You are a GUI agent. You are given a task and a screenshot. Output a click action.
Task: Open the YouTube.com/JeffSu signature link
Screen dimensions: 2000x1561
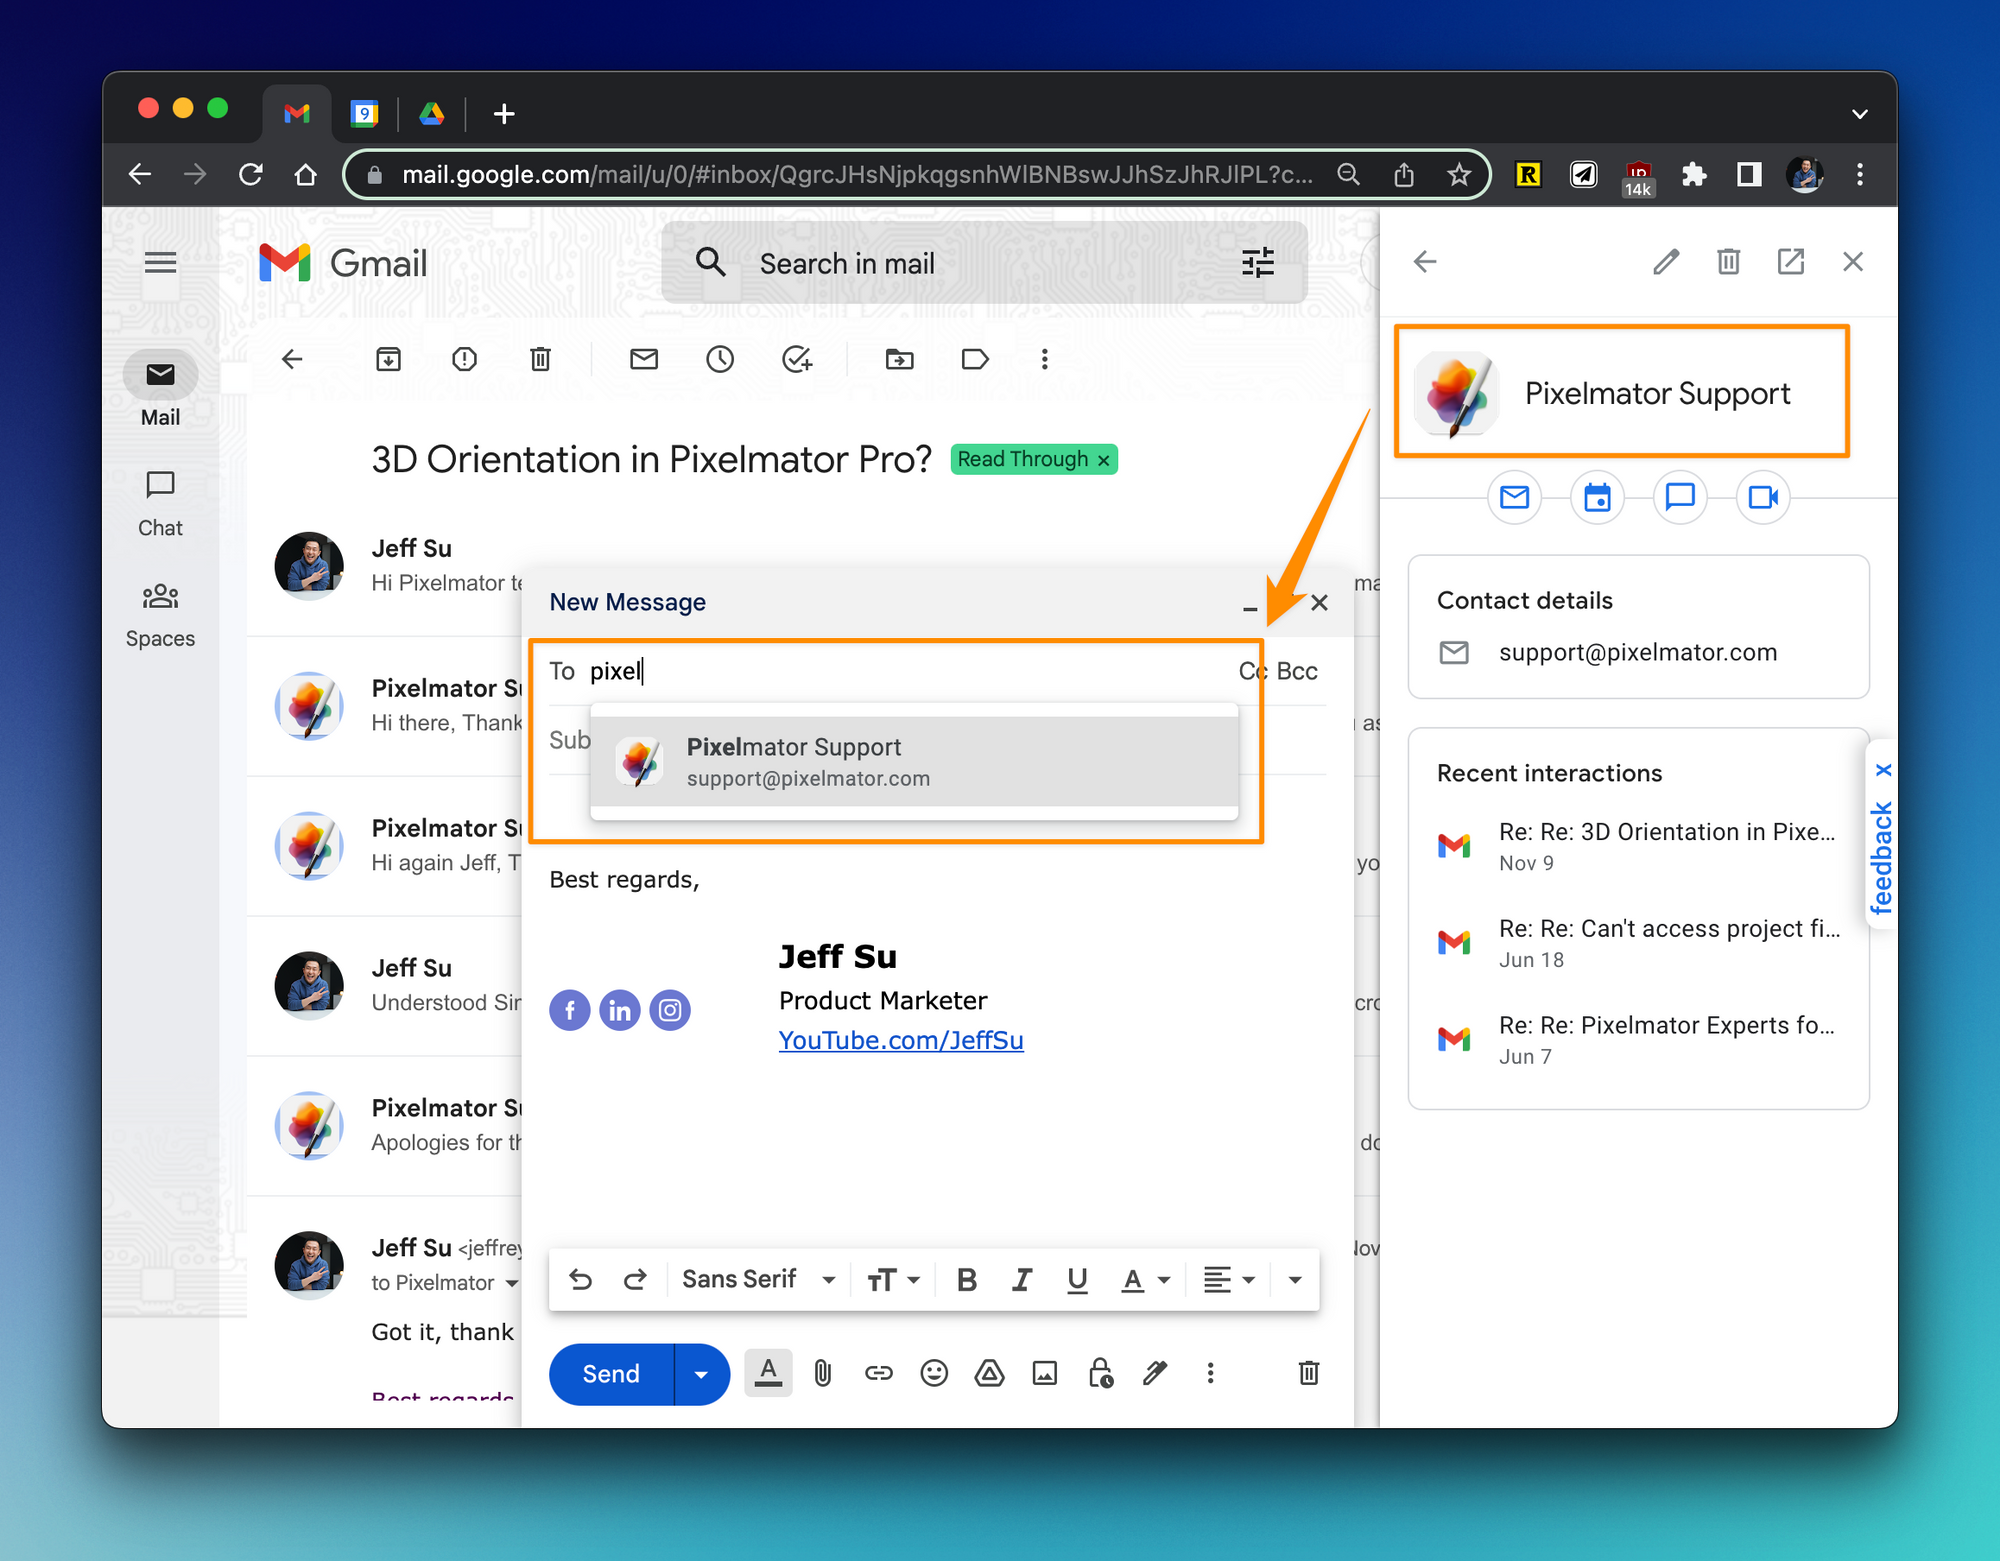901,1040
